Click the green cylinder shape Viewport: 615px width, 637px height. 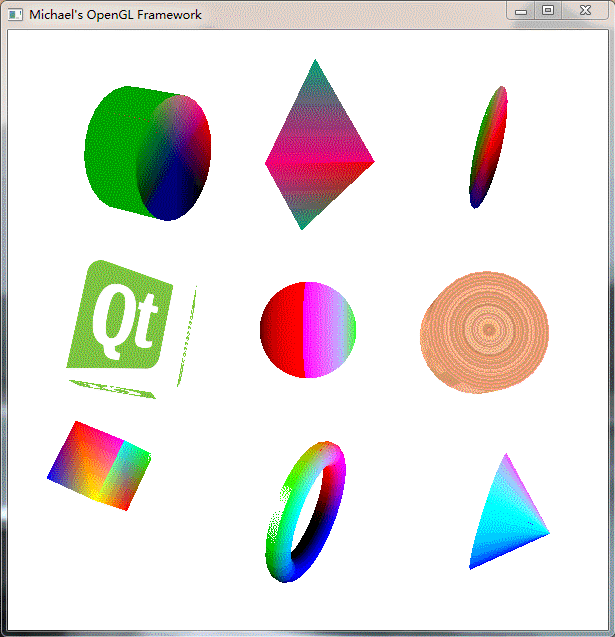[x=147, y=154]
